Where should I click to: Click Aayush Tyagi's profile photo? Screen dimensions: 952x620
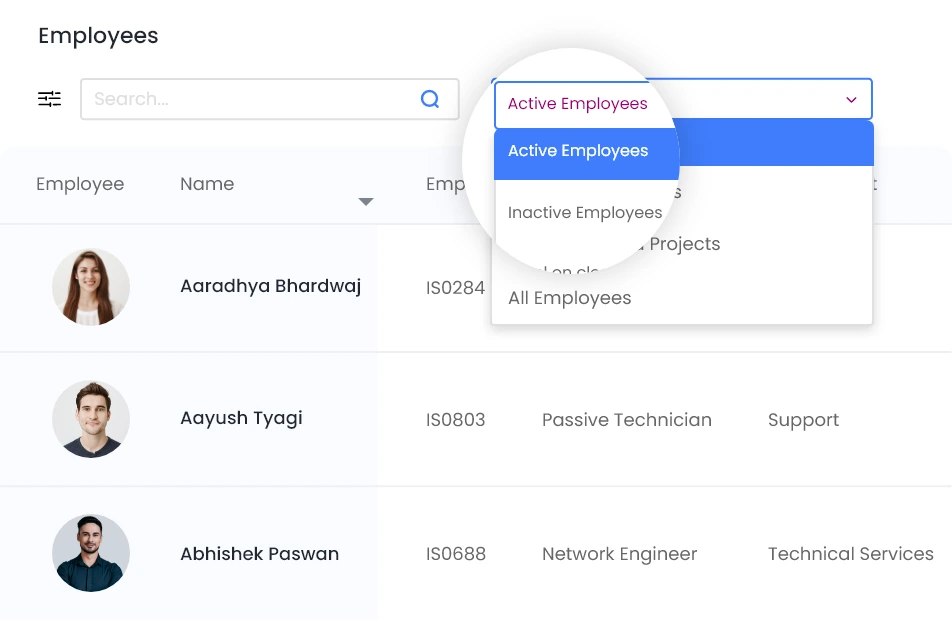pos(91,419)
